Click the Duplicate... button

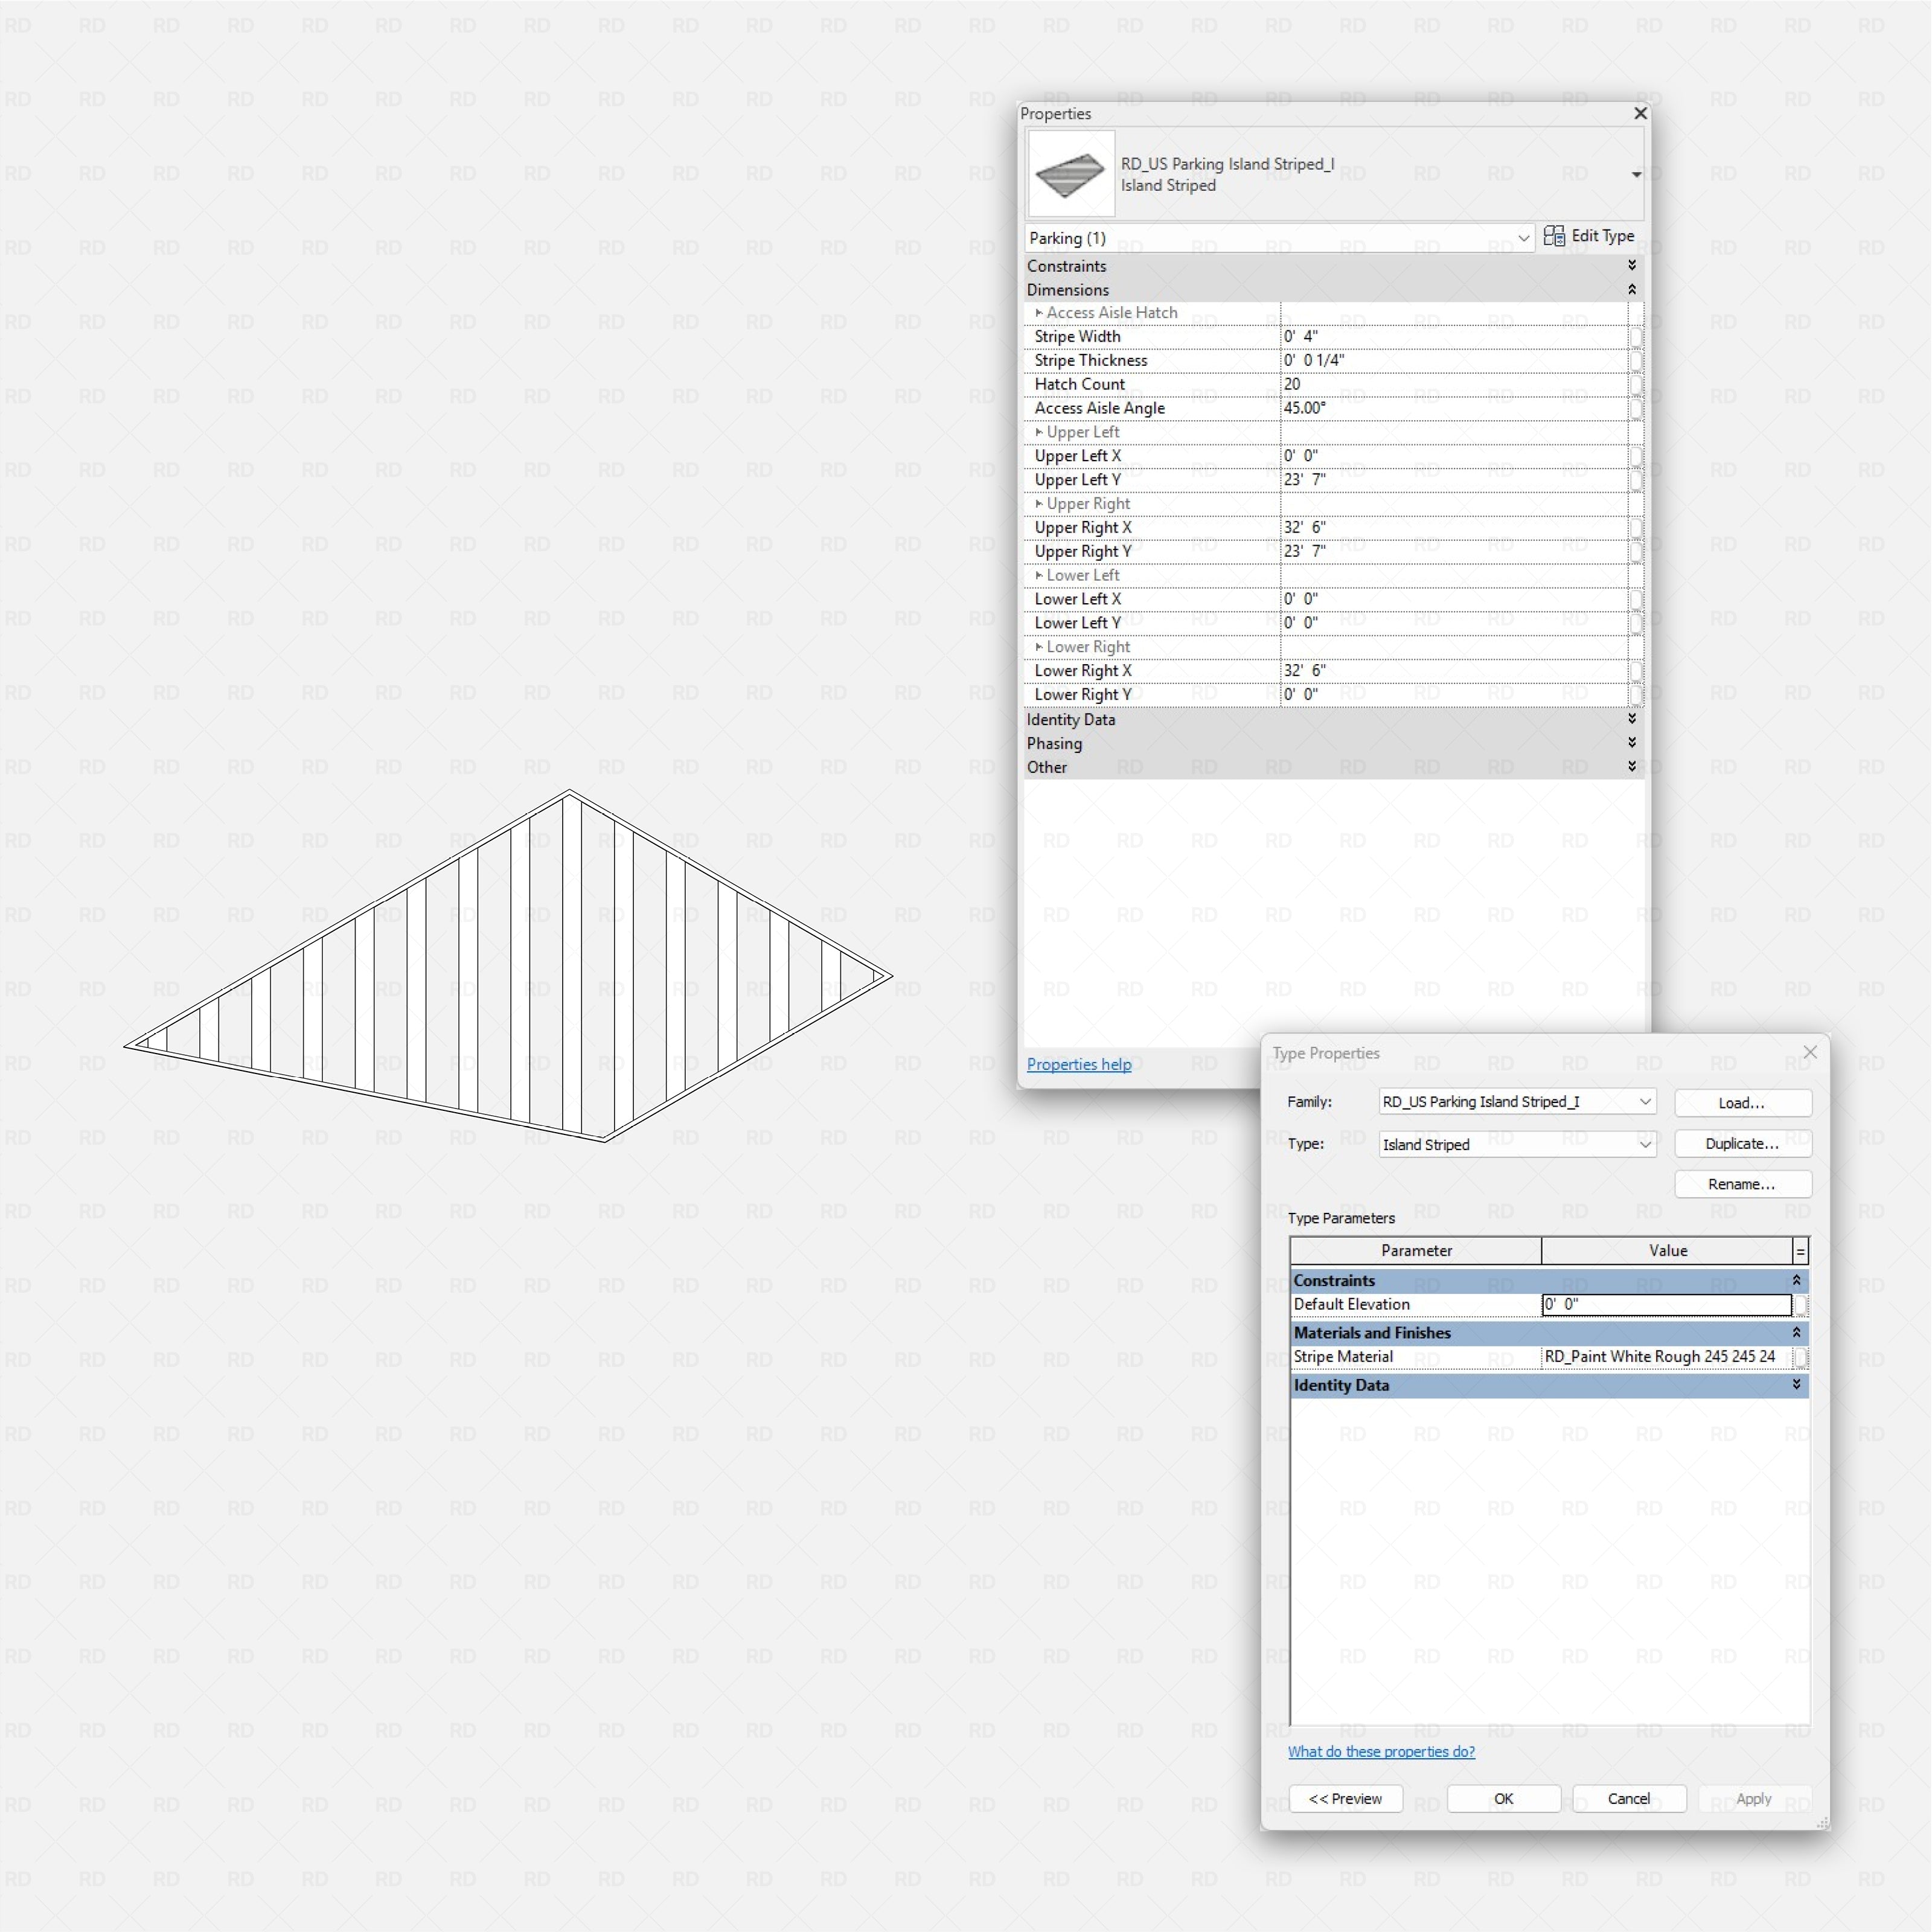click(x=1743, y=1144)
